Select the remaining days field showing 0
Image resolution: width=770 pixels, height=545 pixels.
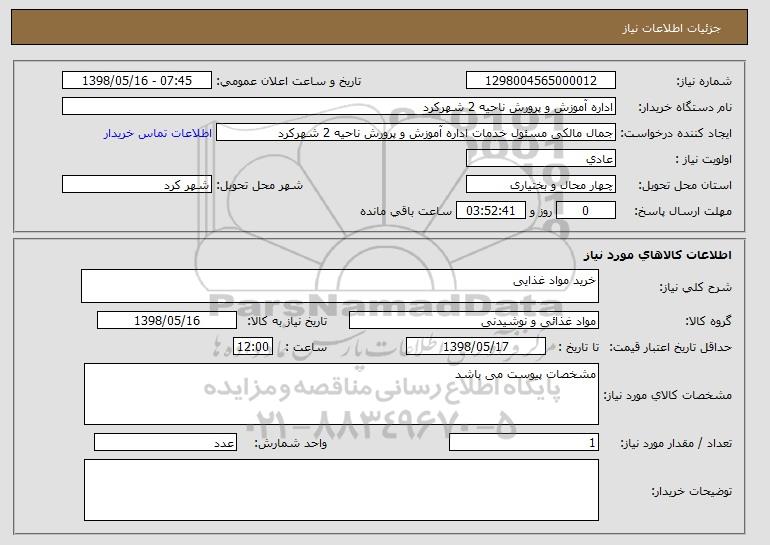(585, 211)
